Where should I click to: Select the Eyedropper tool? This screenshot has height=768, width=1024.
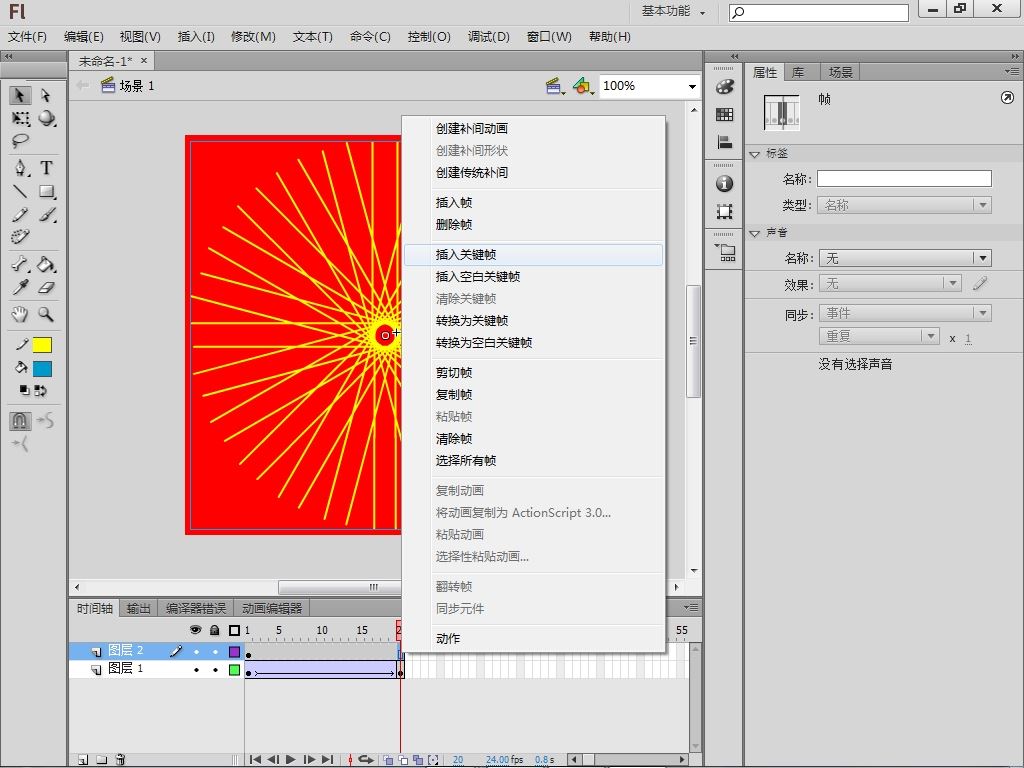click(x=20, y=287)
